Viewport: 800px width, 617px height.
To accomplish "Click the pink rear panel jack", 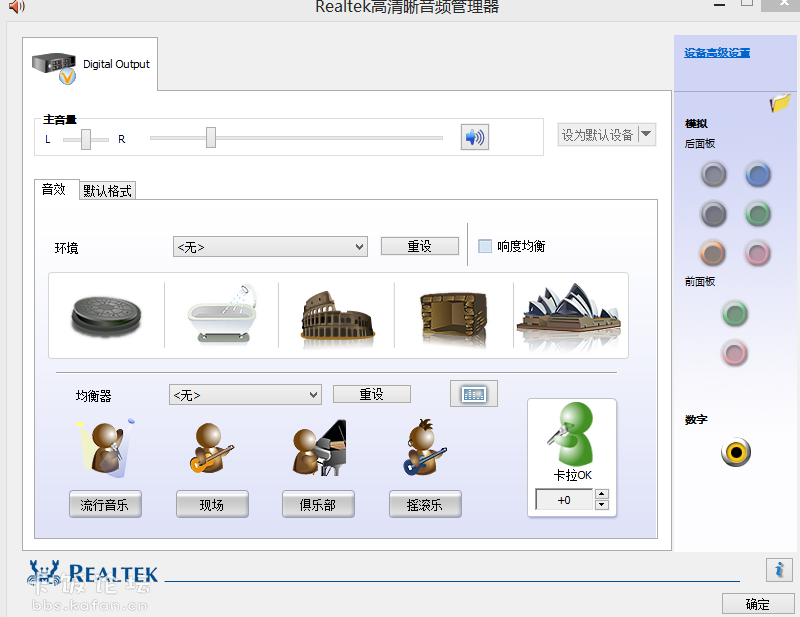I will coord(758,253).
